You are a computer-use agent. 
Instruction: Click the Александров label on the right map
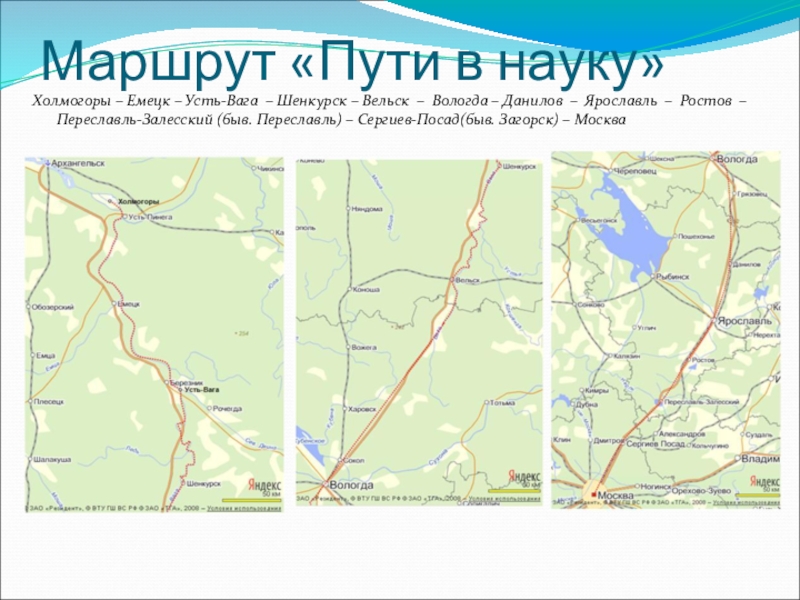pyautogui.click(x=682, y=434)
